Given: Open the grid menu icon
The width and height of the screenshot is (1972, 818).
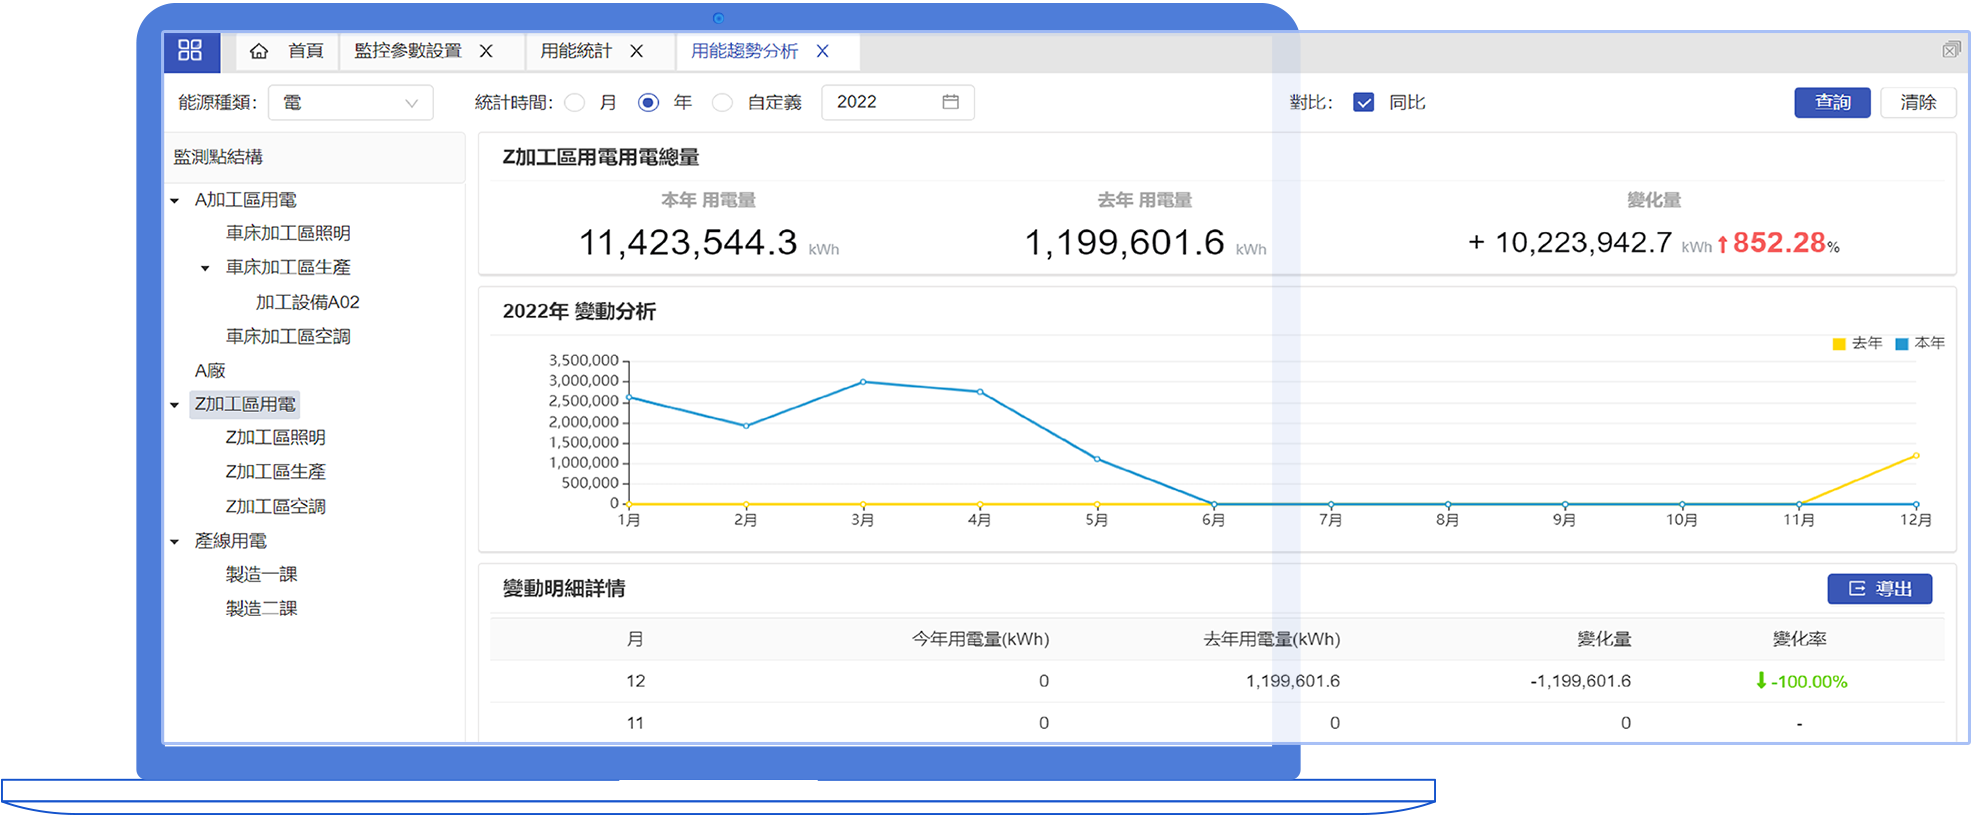Looking at the screenshot, I should tap(190, 51).
